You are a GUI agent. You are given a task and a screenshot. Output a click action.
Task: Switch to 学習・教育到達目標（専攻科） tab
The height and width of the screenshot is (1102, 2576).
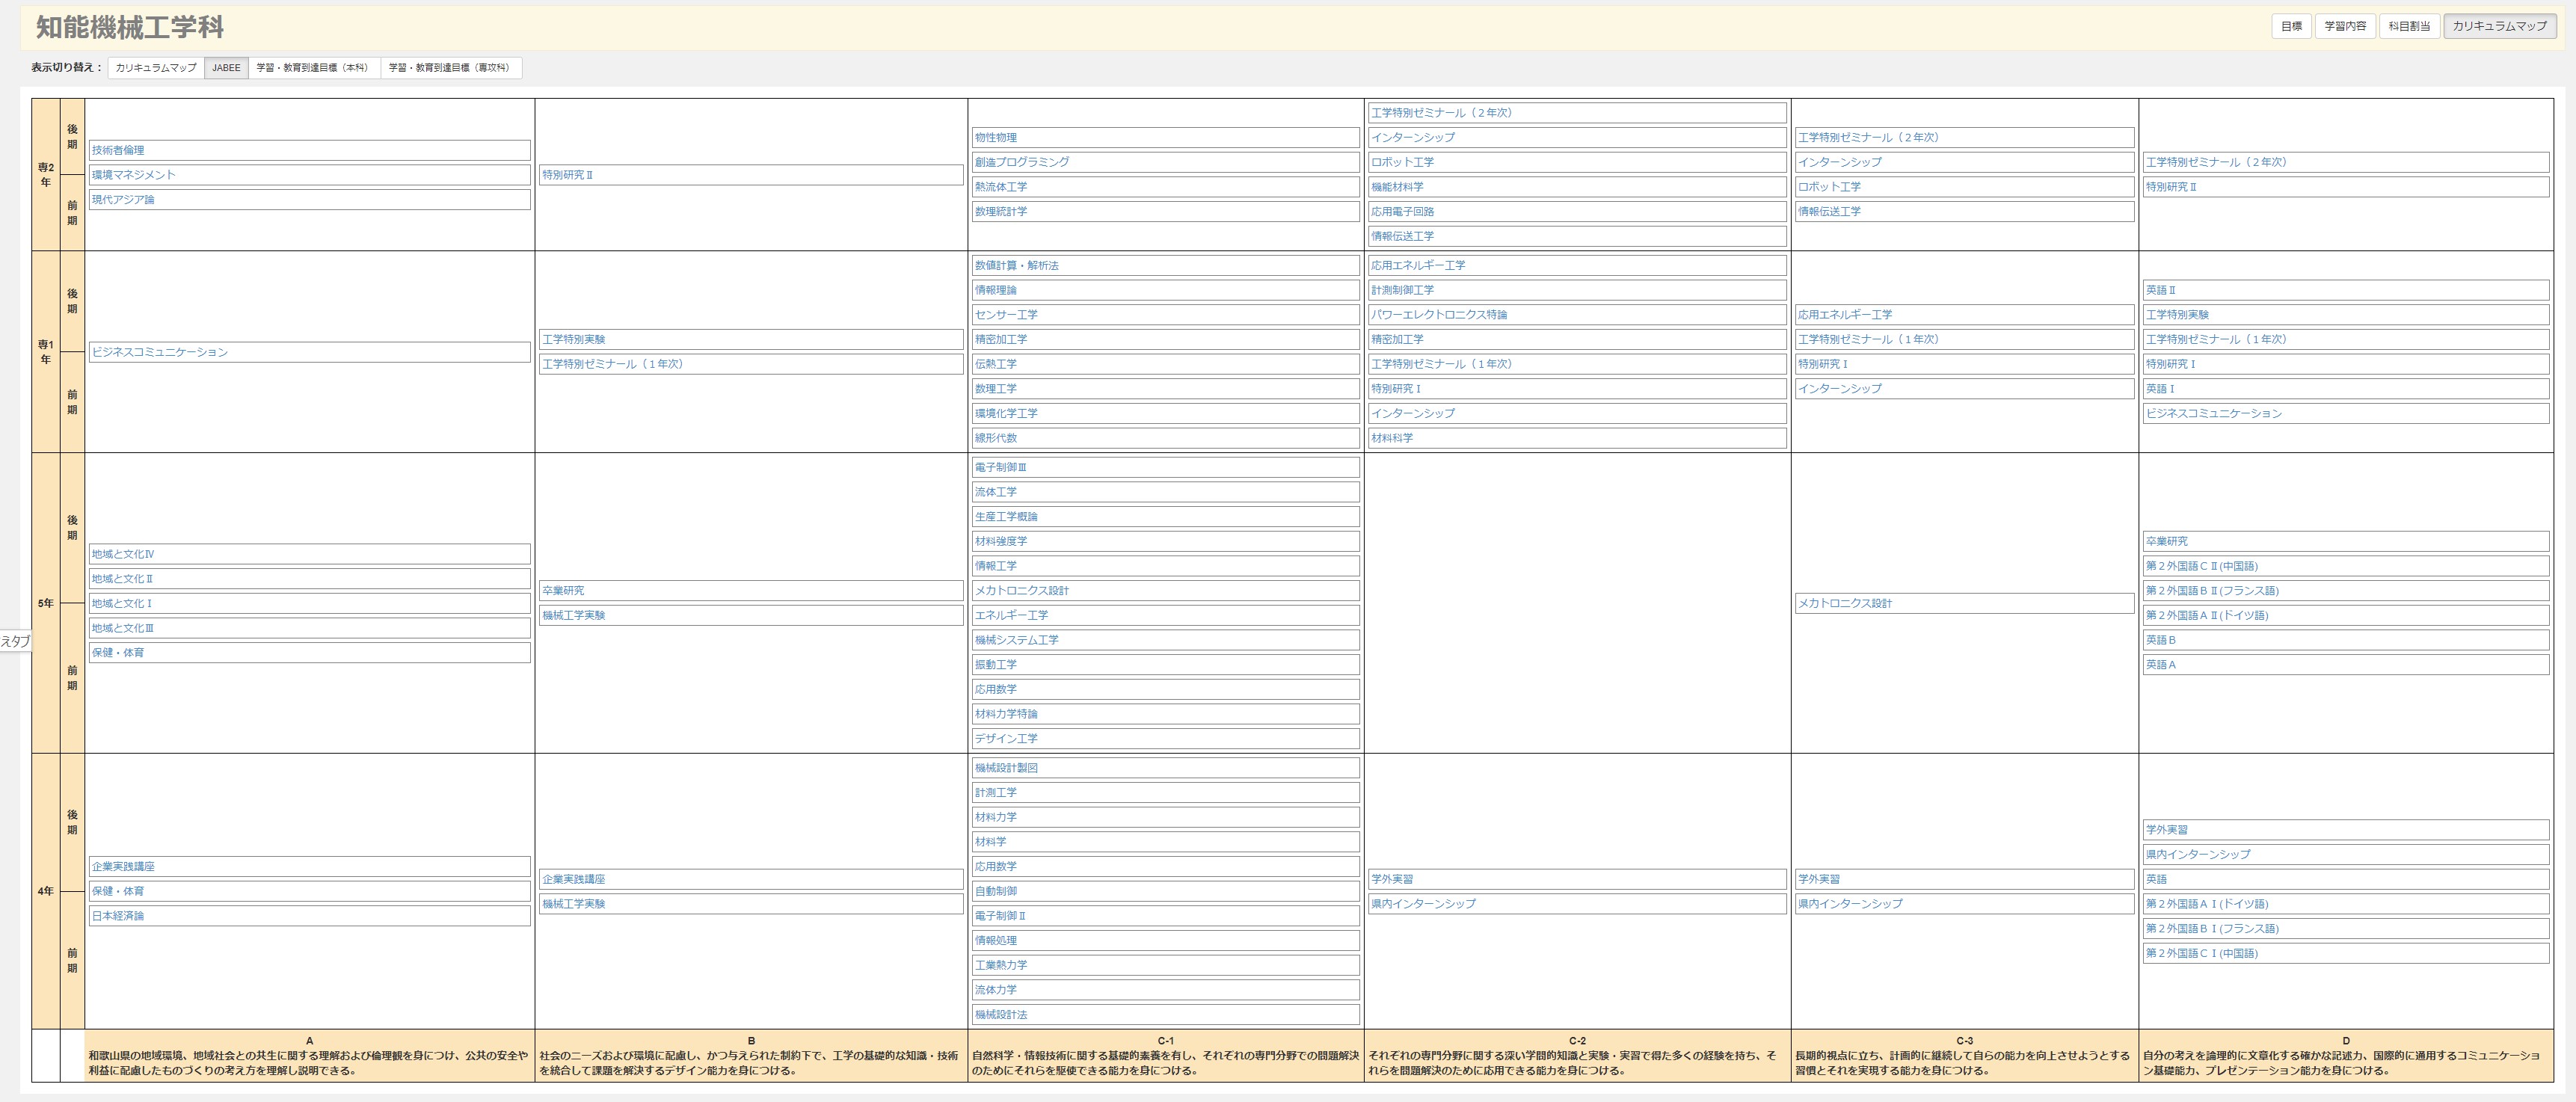click(x=451, y=68)
